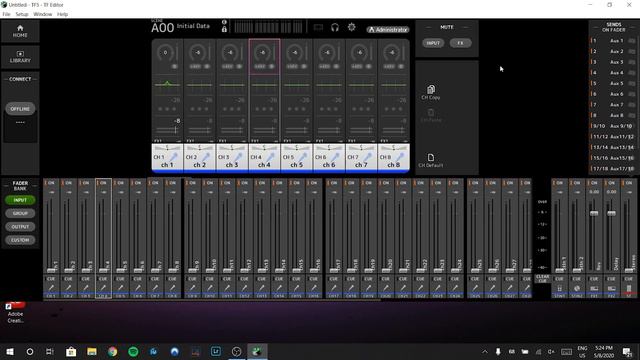
Task: Click the ch 1 microphone name tile
Action: click(167, 158)
